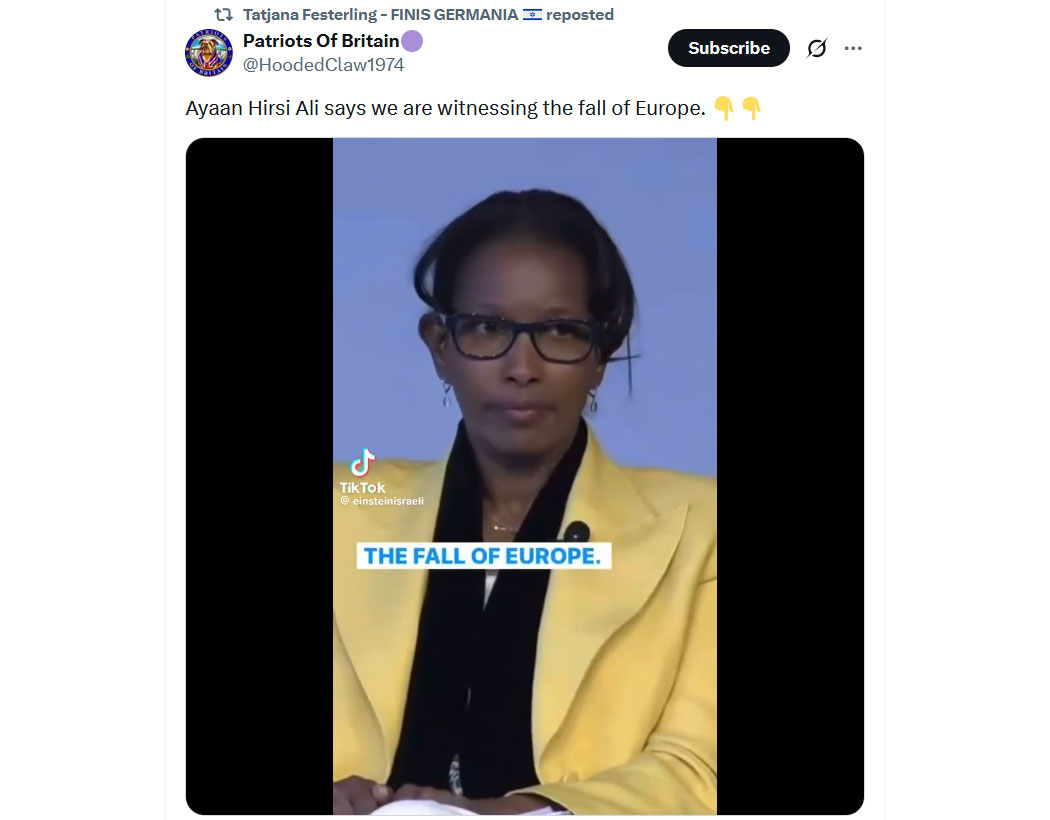The image size is (1050, 820).
Task: Click the black bar right of the video
Action: [790, 476]
